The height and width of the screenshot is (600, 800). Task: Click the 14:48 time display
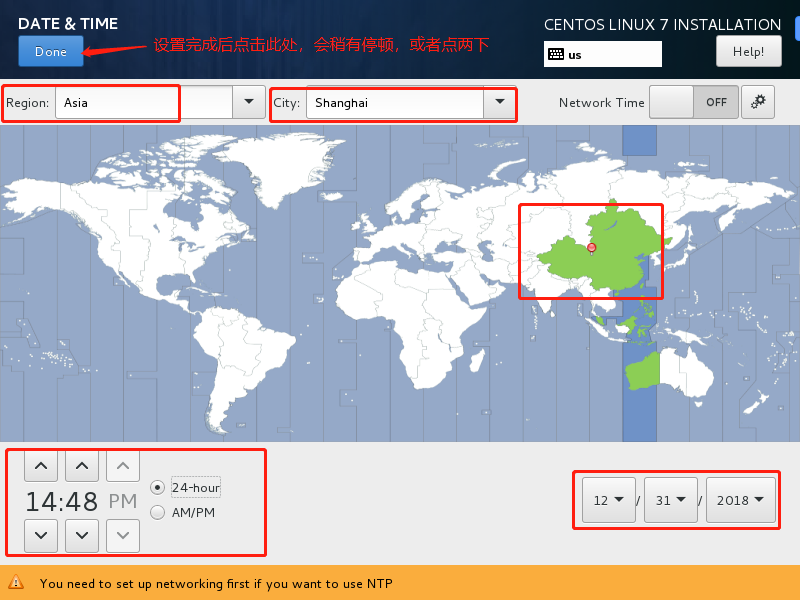pos(62,501)
